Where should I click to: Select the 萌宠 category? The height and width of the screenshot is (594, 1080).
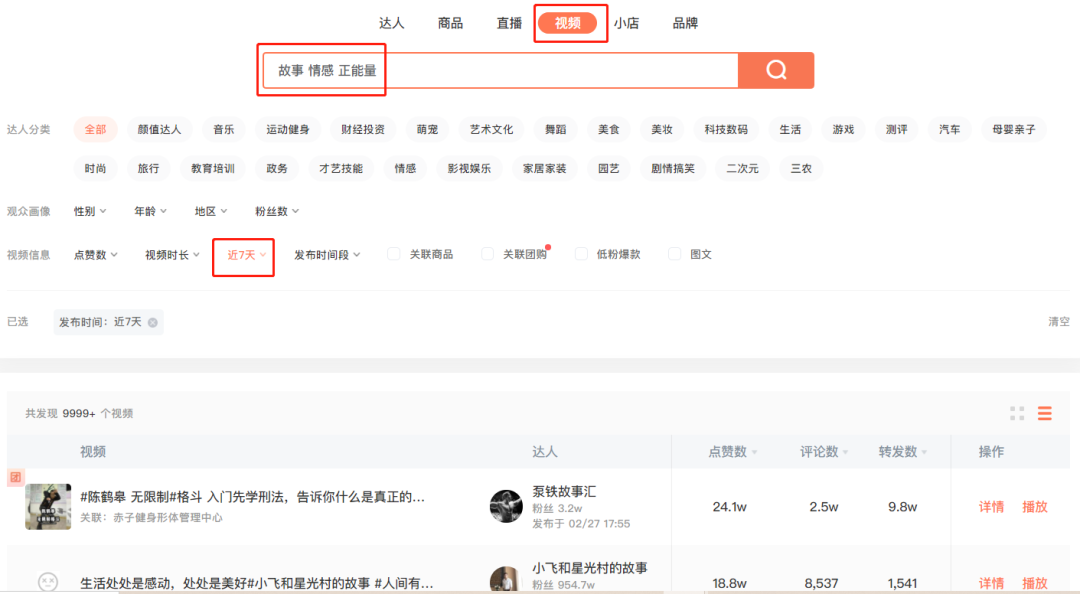(427, 130)
